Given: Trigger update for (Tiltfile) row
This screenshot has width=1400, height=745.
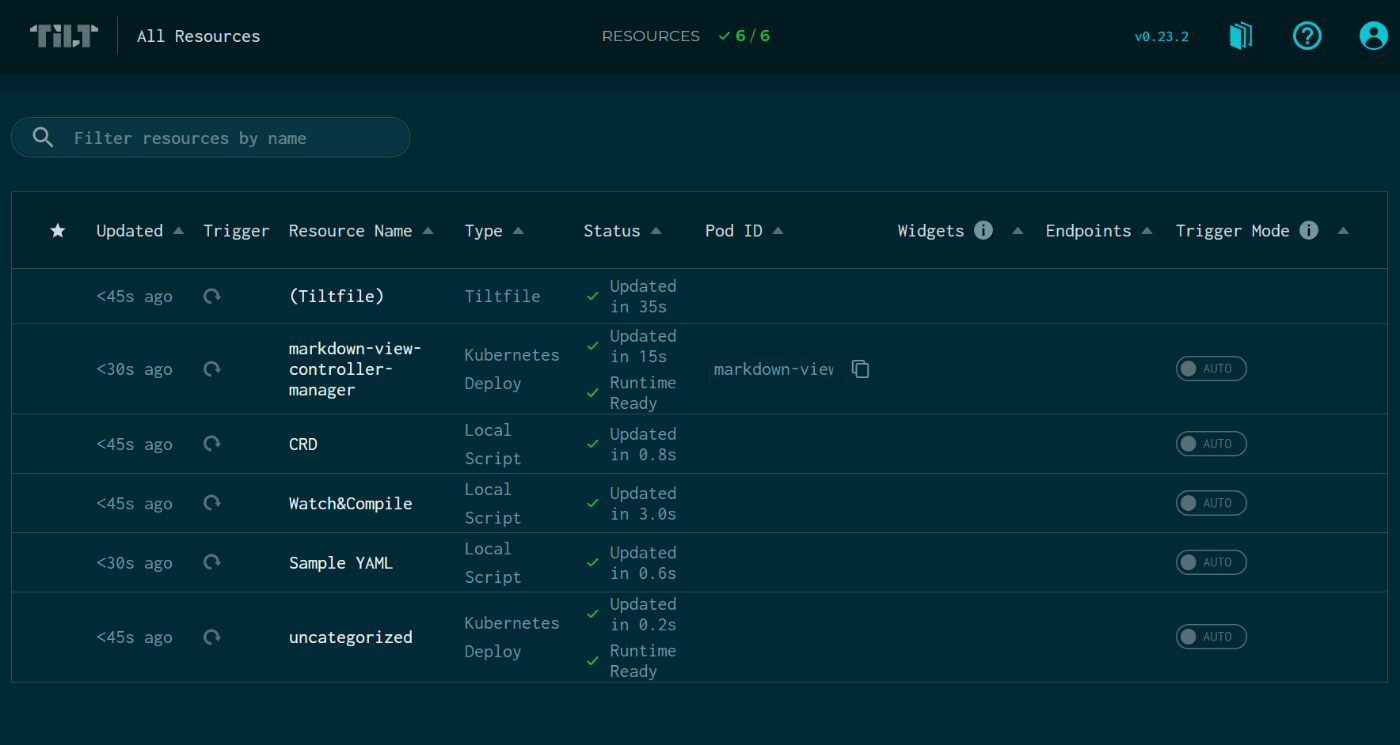Looking at the screenshot, I should click(x=212, y=296).
